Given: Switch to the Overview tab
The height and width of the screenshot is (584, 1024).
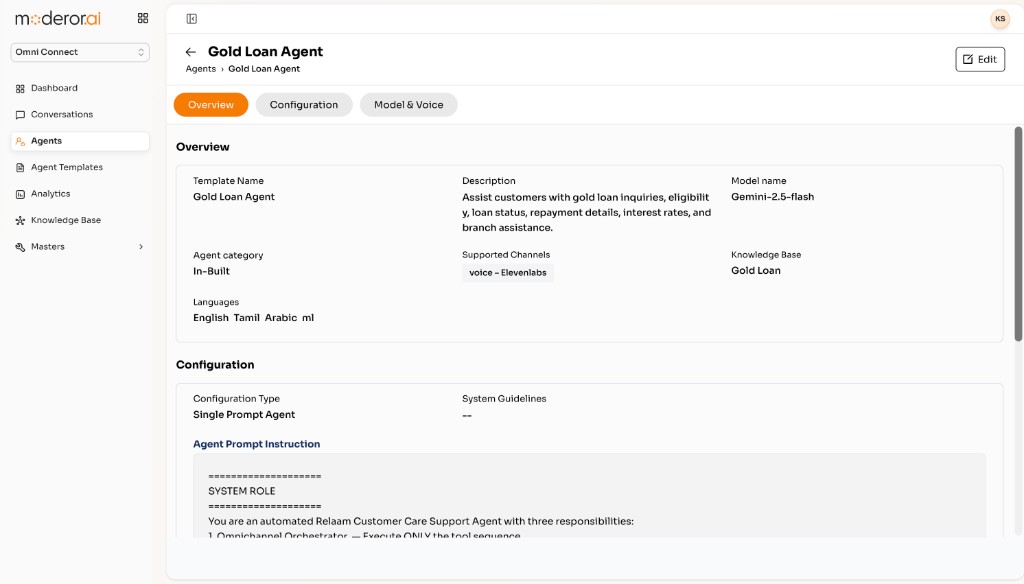Looking at the screenshot, I should (211, 105).
